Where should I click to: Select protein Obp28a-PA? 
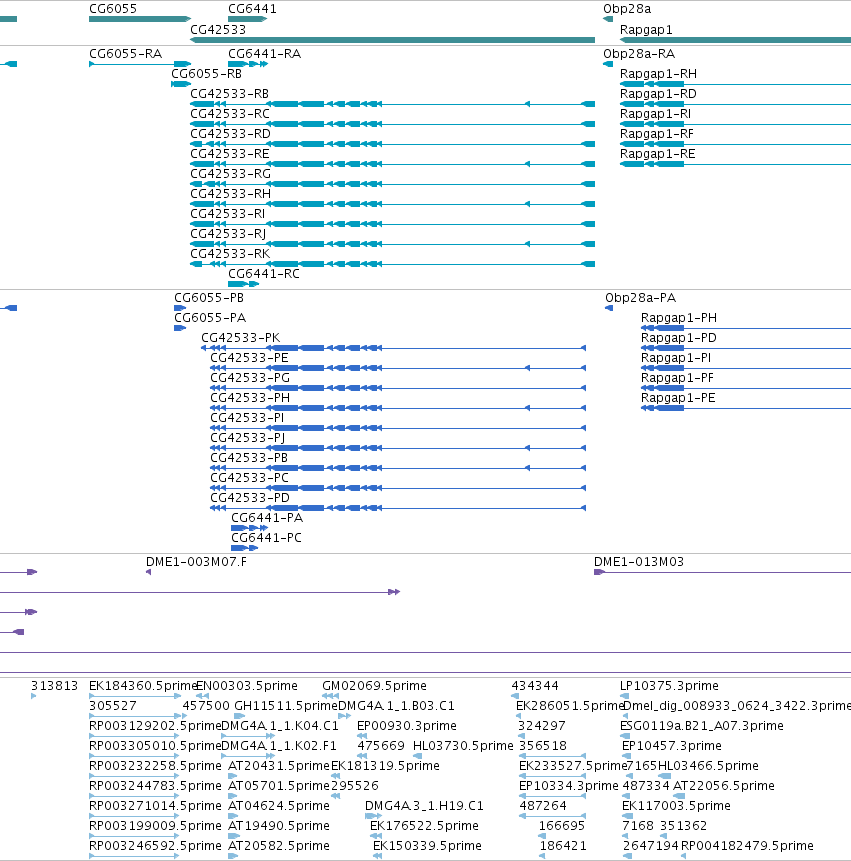640,298
